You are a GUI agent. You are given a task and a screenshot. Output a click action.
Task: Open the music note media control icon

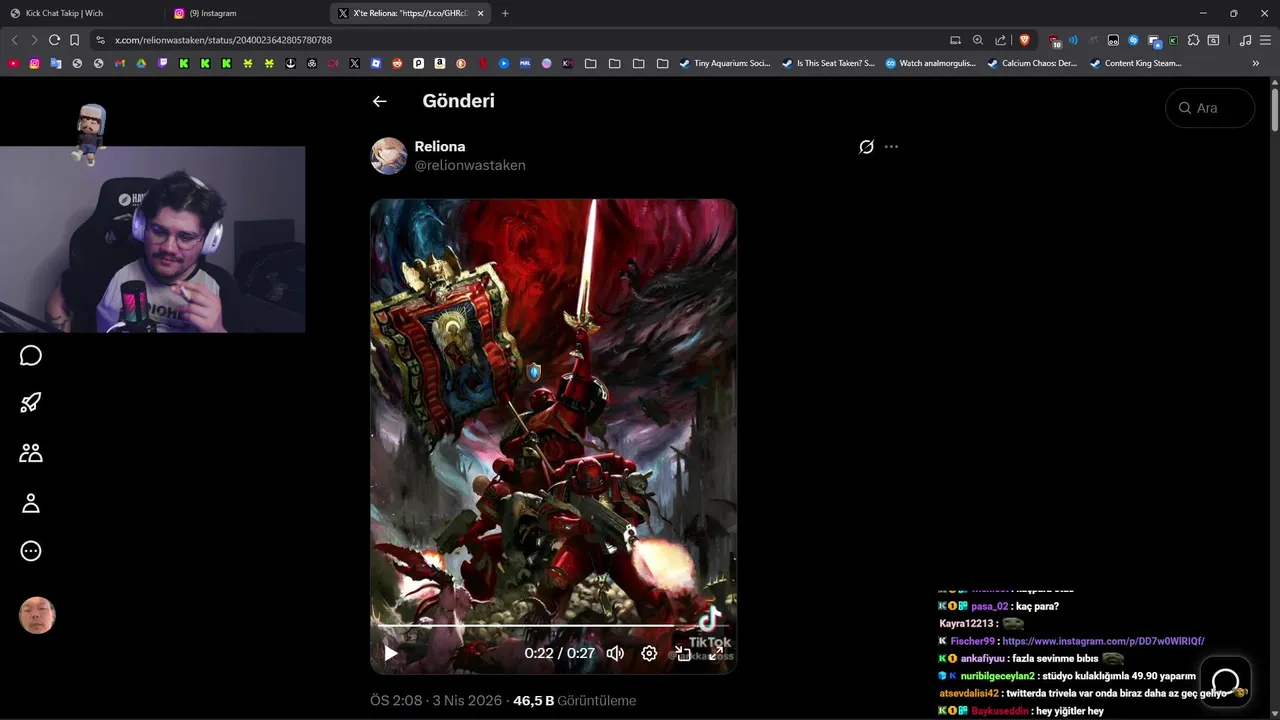(x=1245, y=40)
